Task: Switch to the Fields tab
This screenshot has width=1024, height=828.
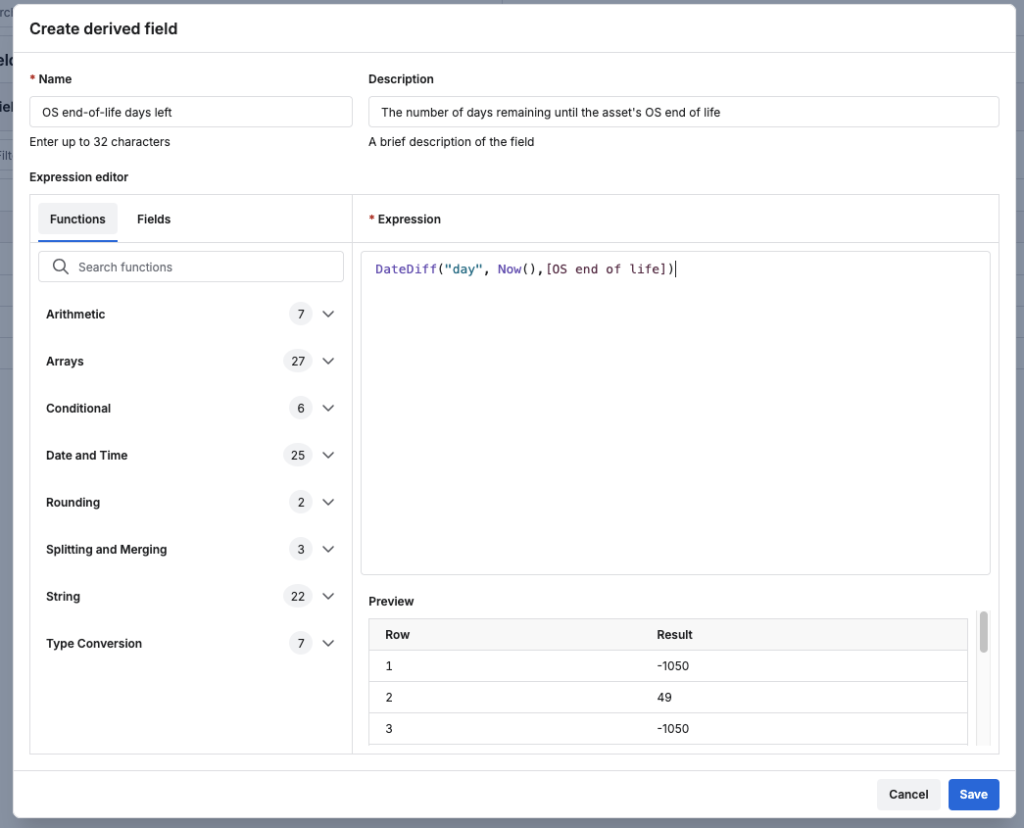Action: click(153, 219)
